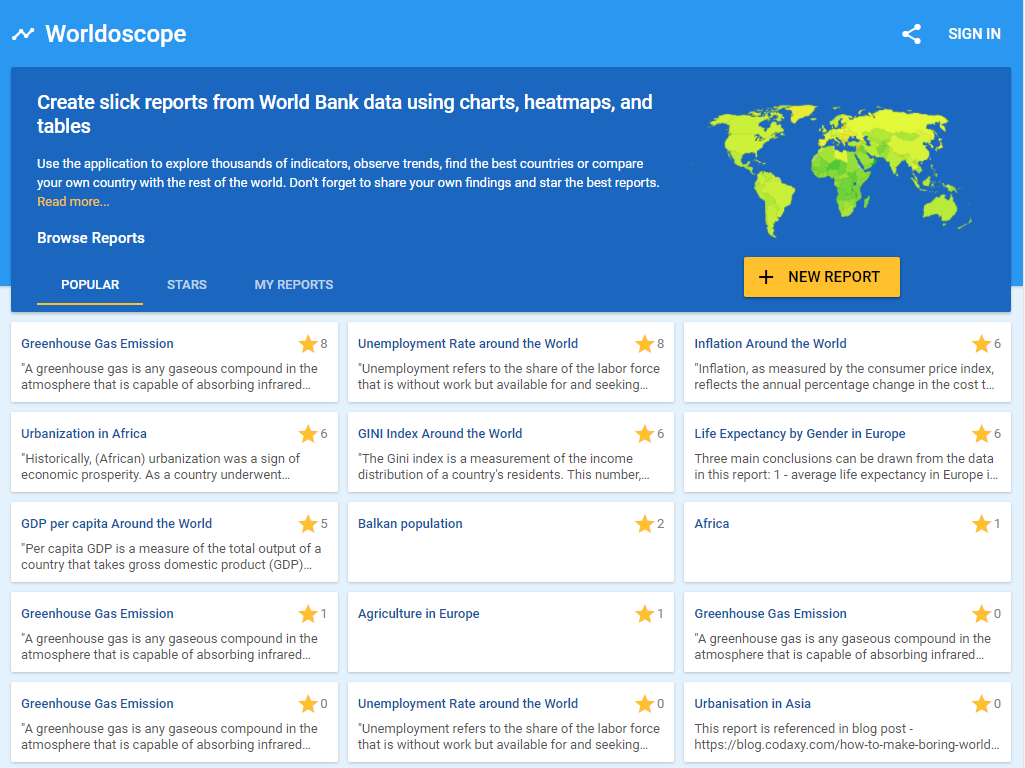
Task: Click Sign In in the header
Action: 974,34
